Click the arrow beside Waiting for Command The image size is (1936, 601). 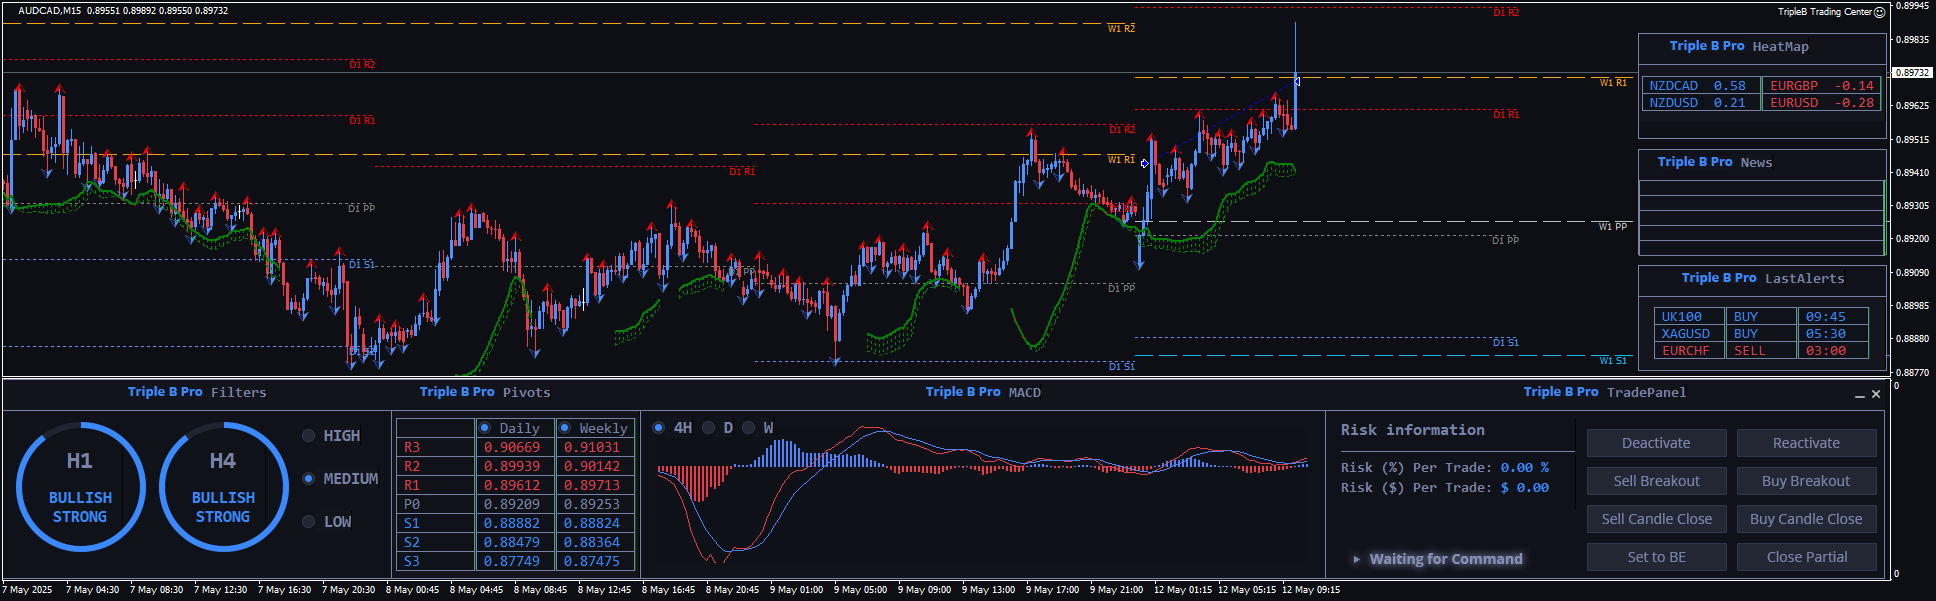1356,559
